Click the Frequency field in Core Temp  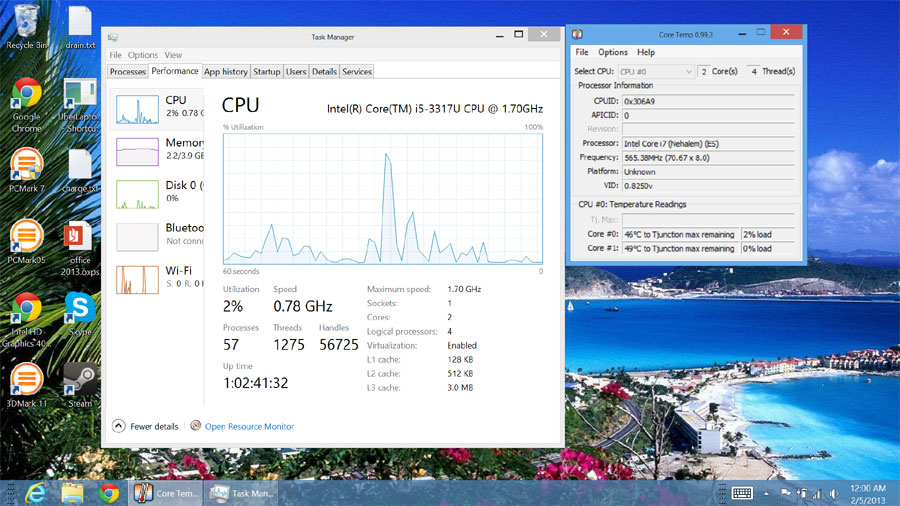(708, 158)
